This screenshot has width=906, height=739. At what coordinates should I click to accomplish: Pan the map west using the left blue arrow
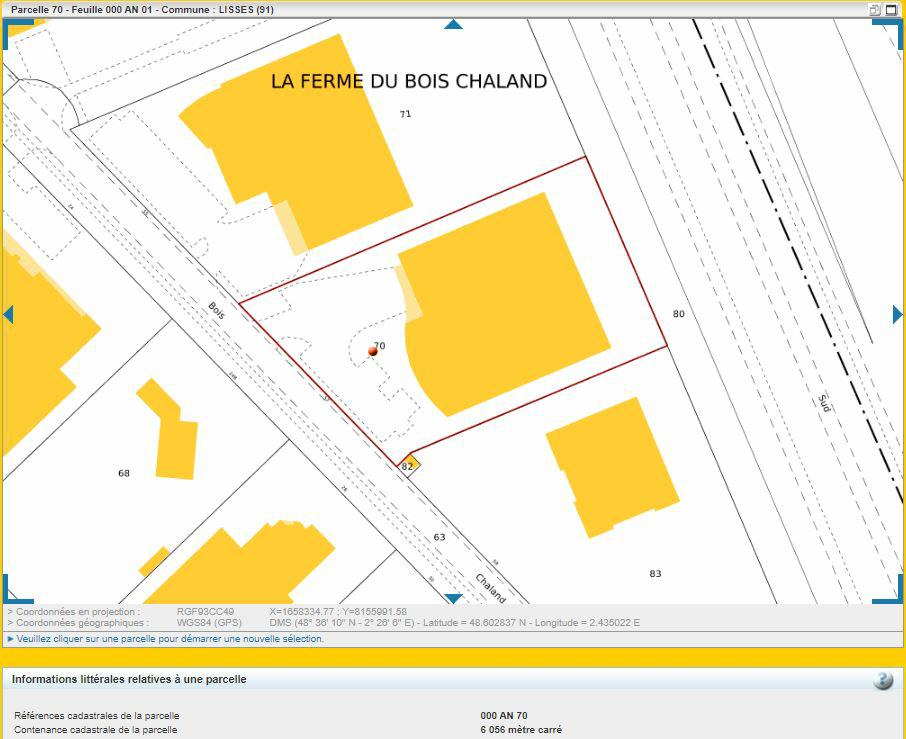click(x=8, y=313)
